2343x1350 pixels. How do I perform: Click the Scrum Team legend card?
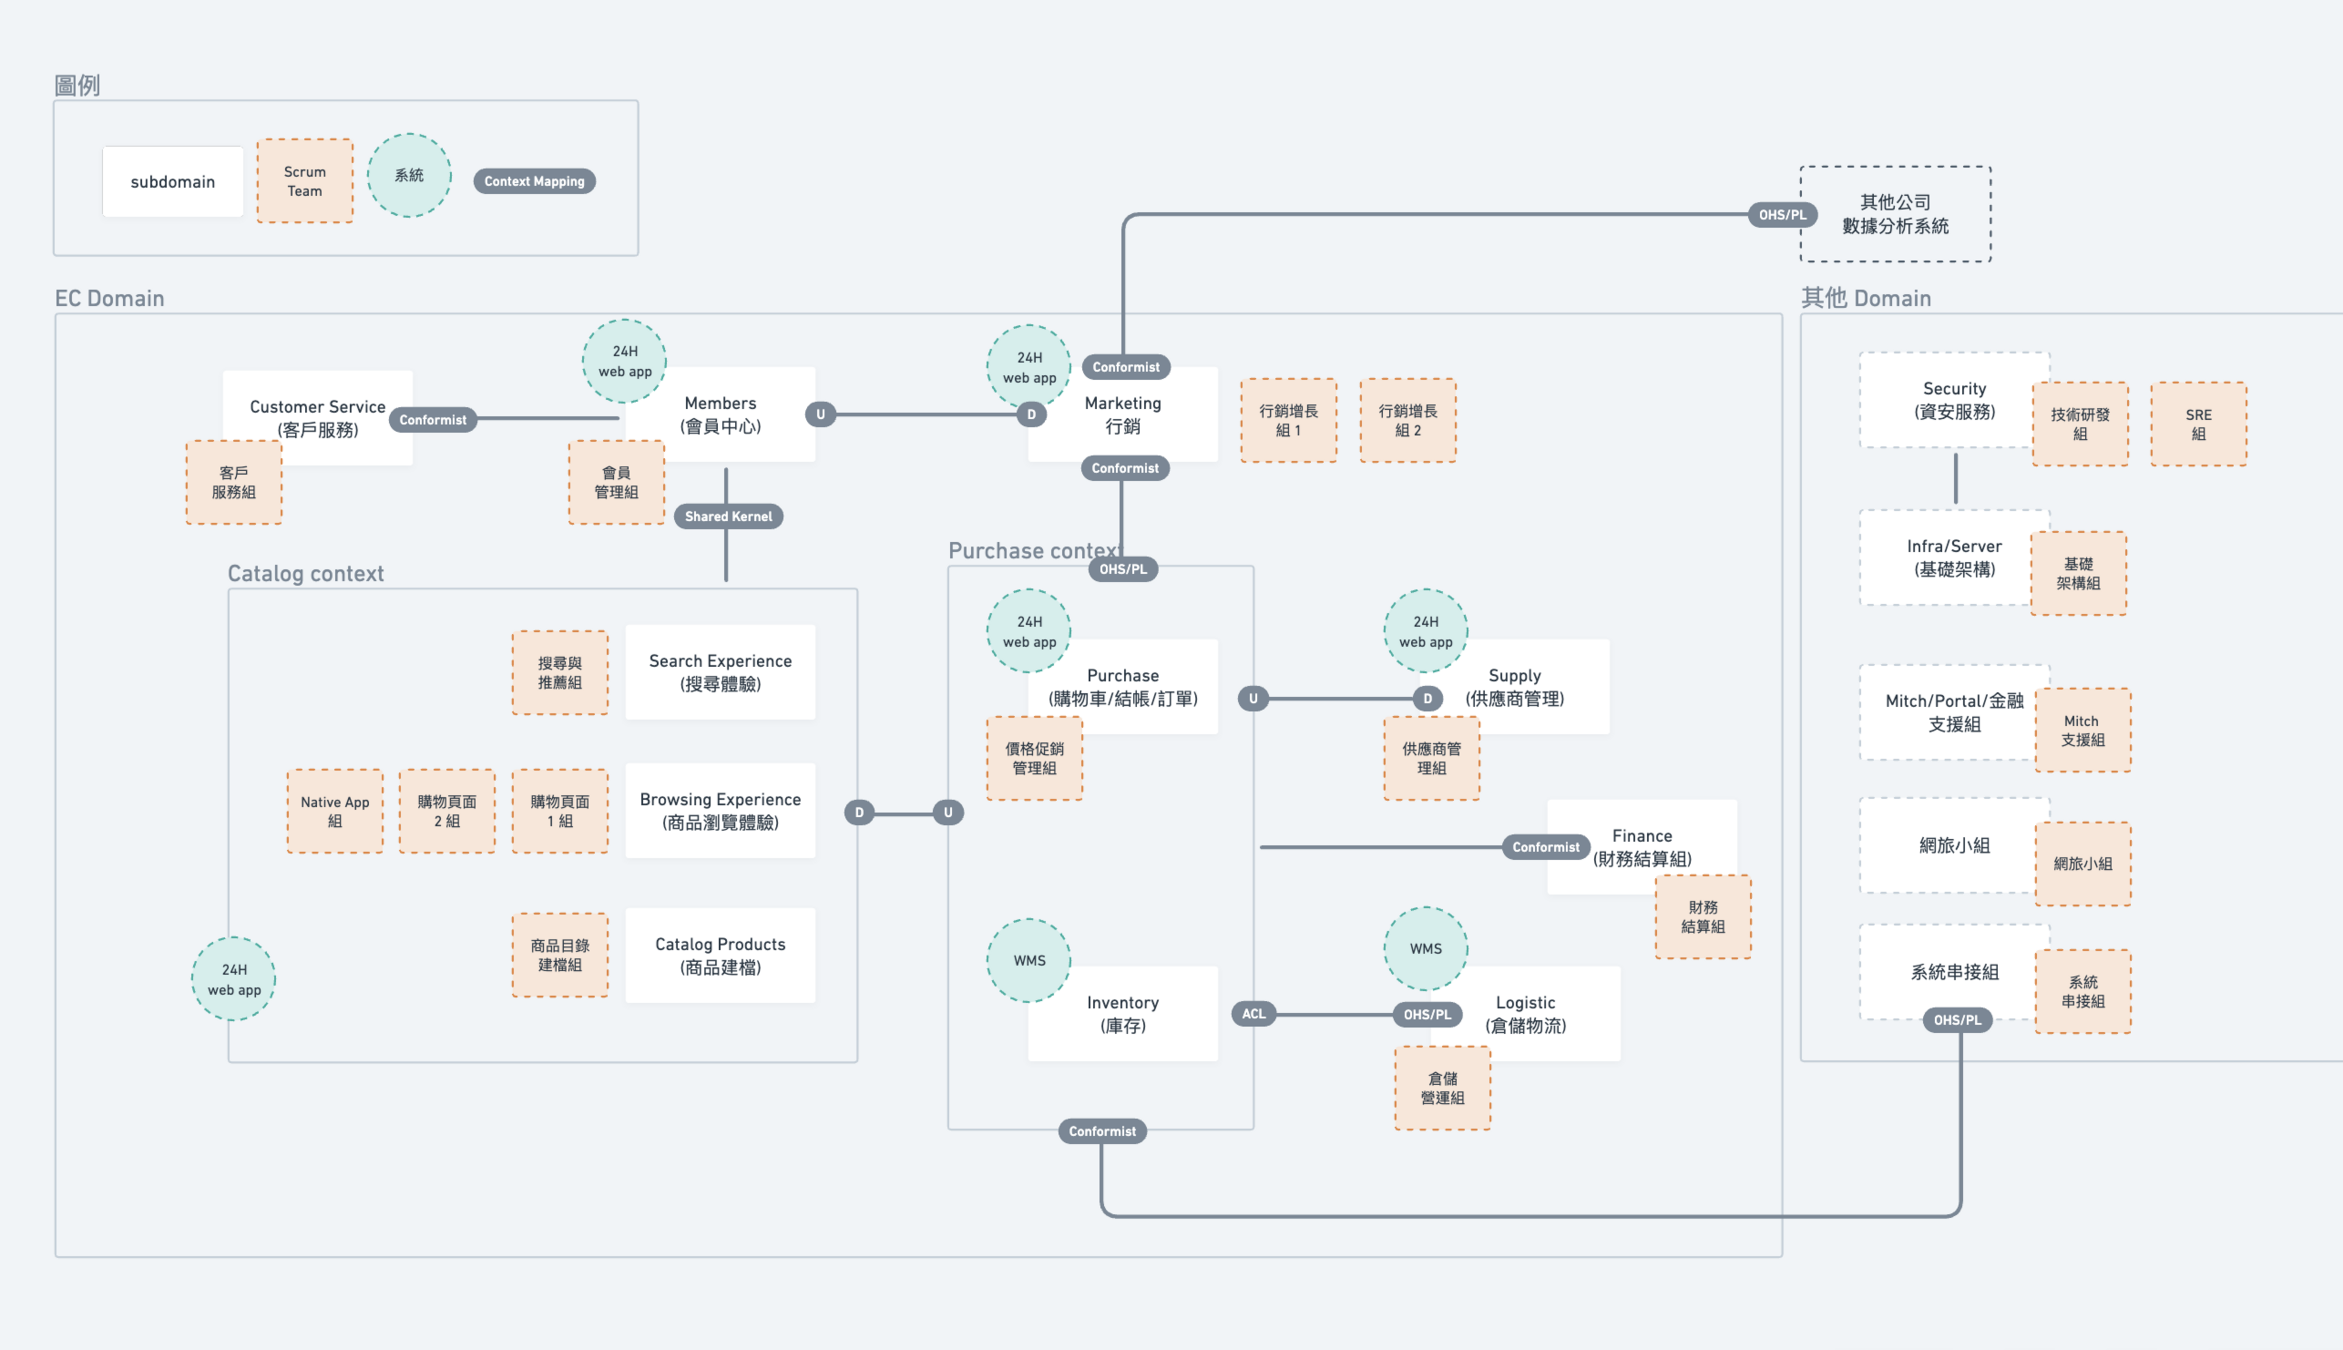tap(305, 181)
